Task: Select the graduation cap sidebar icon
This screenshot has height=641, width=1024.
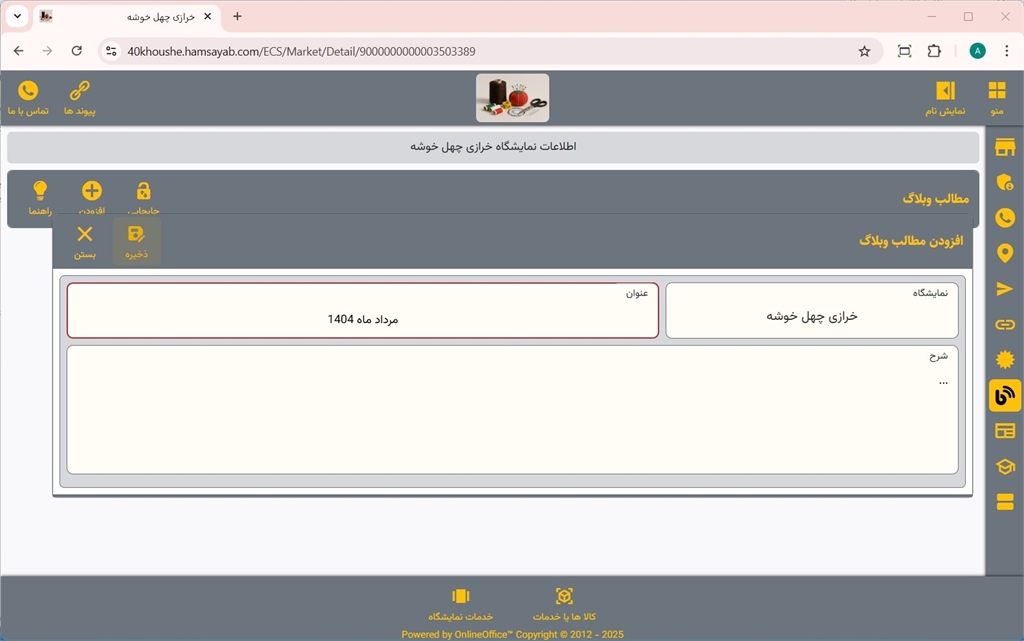Action: coord(1005,466)
